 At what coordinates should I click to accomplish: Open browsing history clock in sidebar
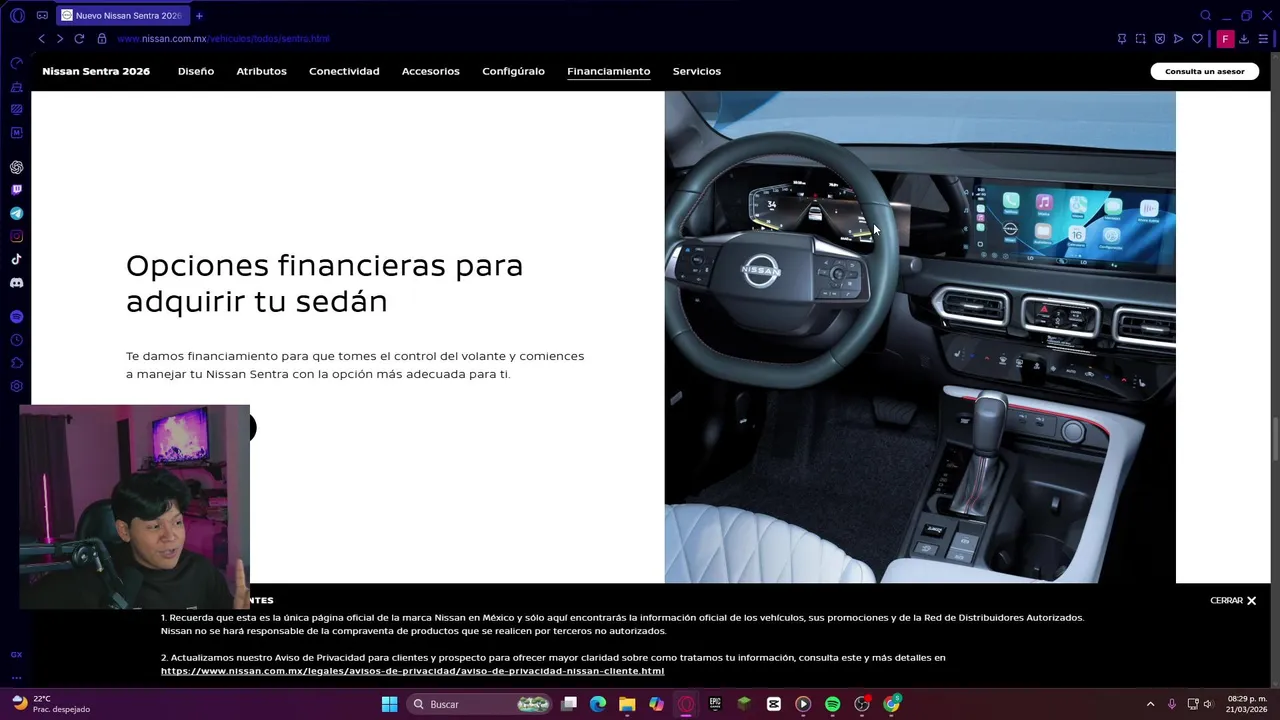coord(17,340)
